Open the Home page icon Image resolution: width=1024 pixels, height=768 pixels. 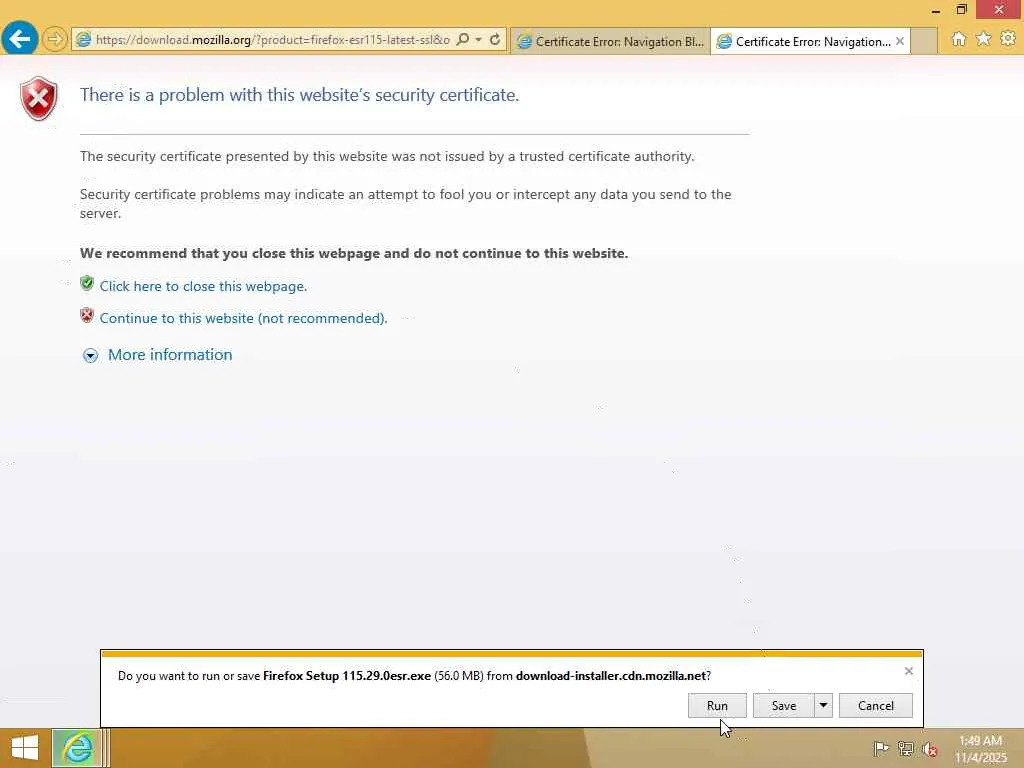[x=958, y=39]
